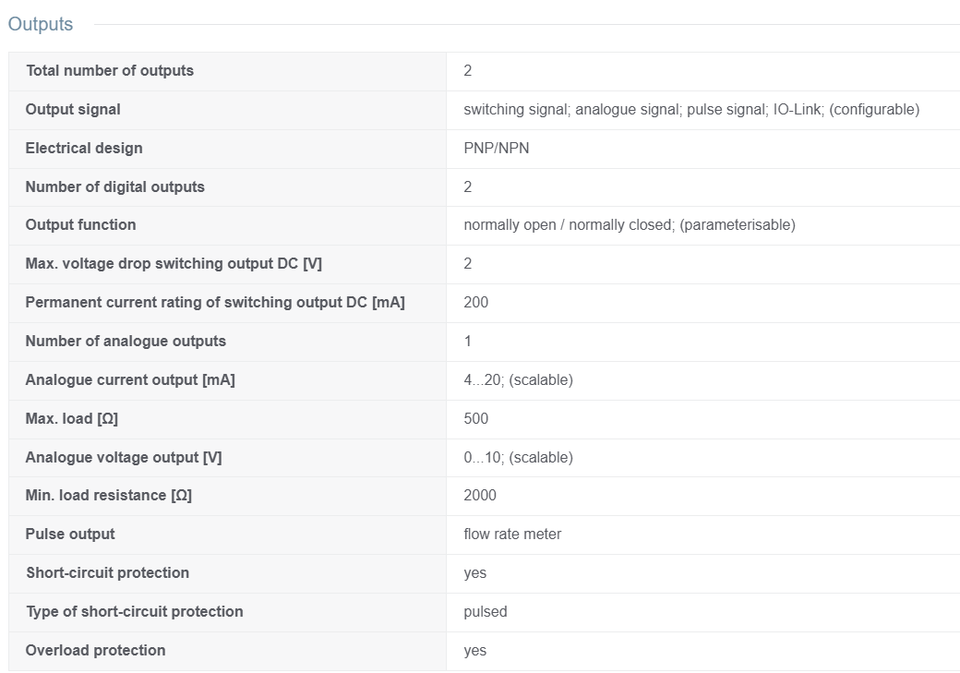Viewport: 960px width, 673px height.
Task: Click the Electrical design label
Action: [84, 148]
